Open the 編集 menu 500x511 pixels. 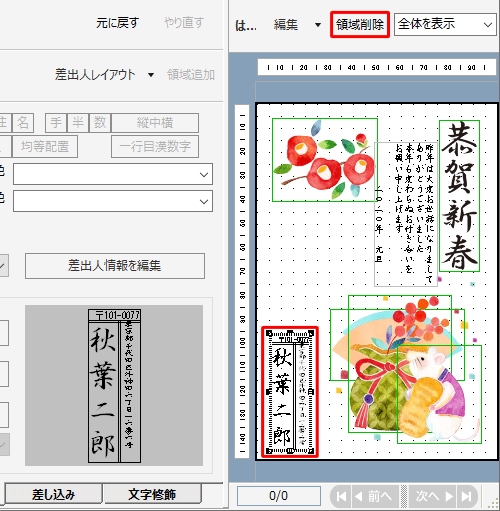click(x=286, y=25)
